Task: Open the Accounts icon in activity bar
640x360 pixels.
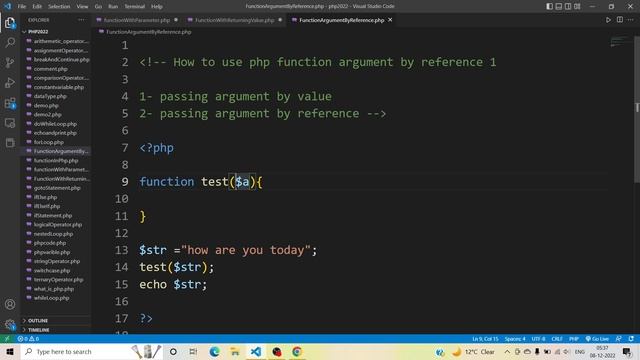Action: pyautogui.click(x=10, y=304)
